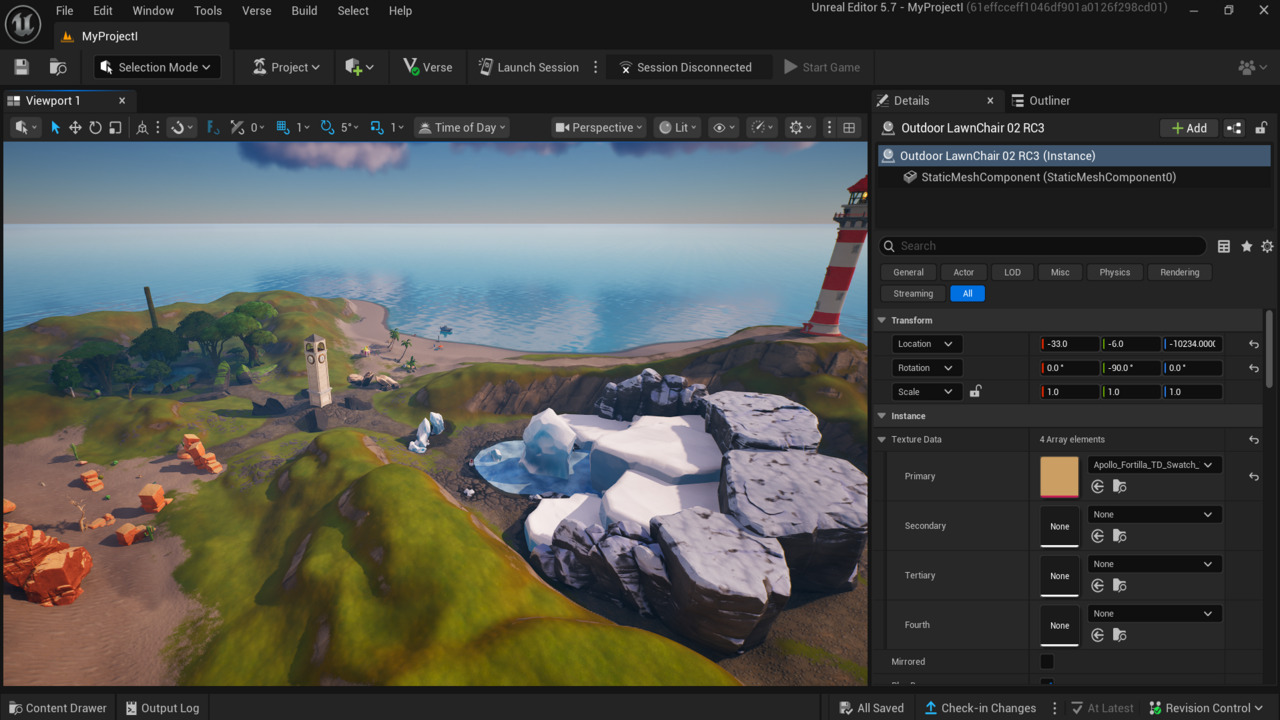Close the Viewport 1 tab
The height and width of the screenshot is (720, 1280).
coord(122,100)
